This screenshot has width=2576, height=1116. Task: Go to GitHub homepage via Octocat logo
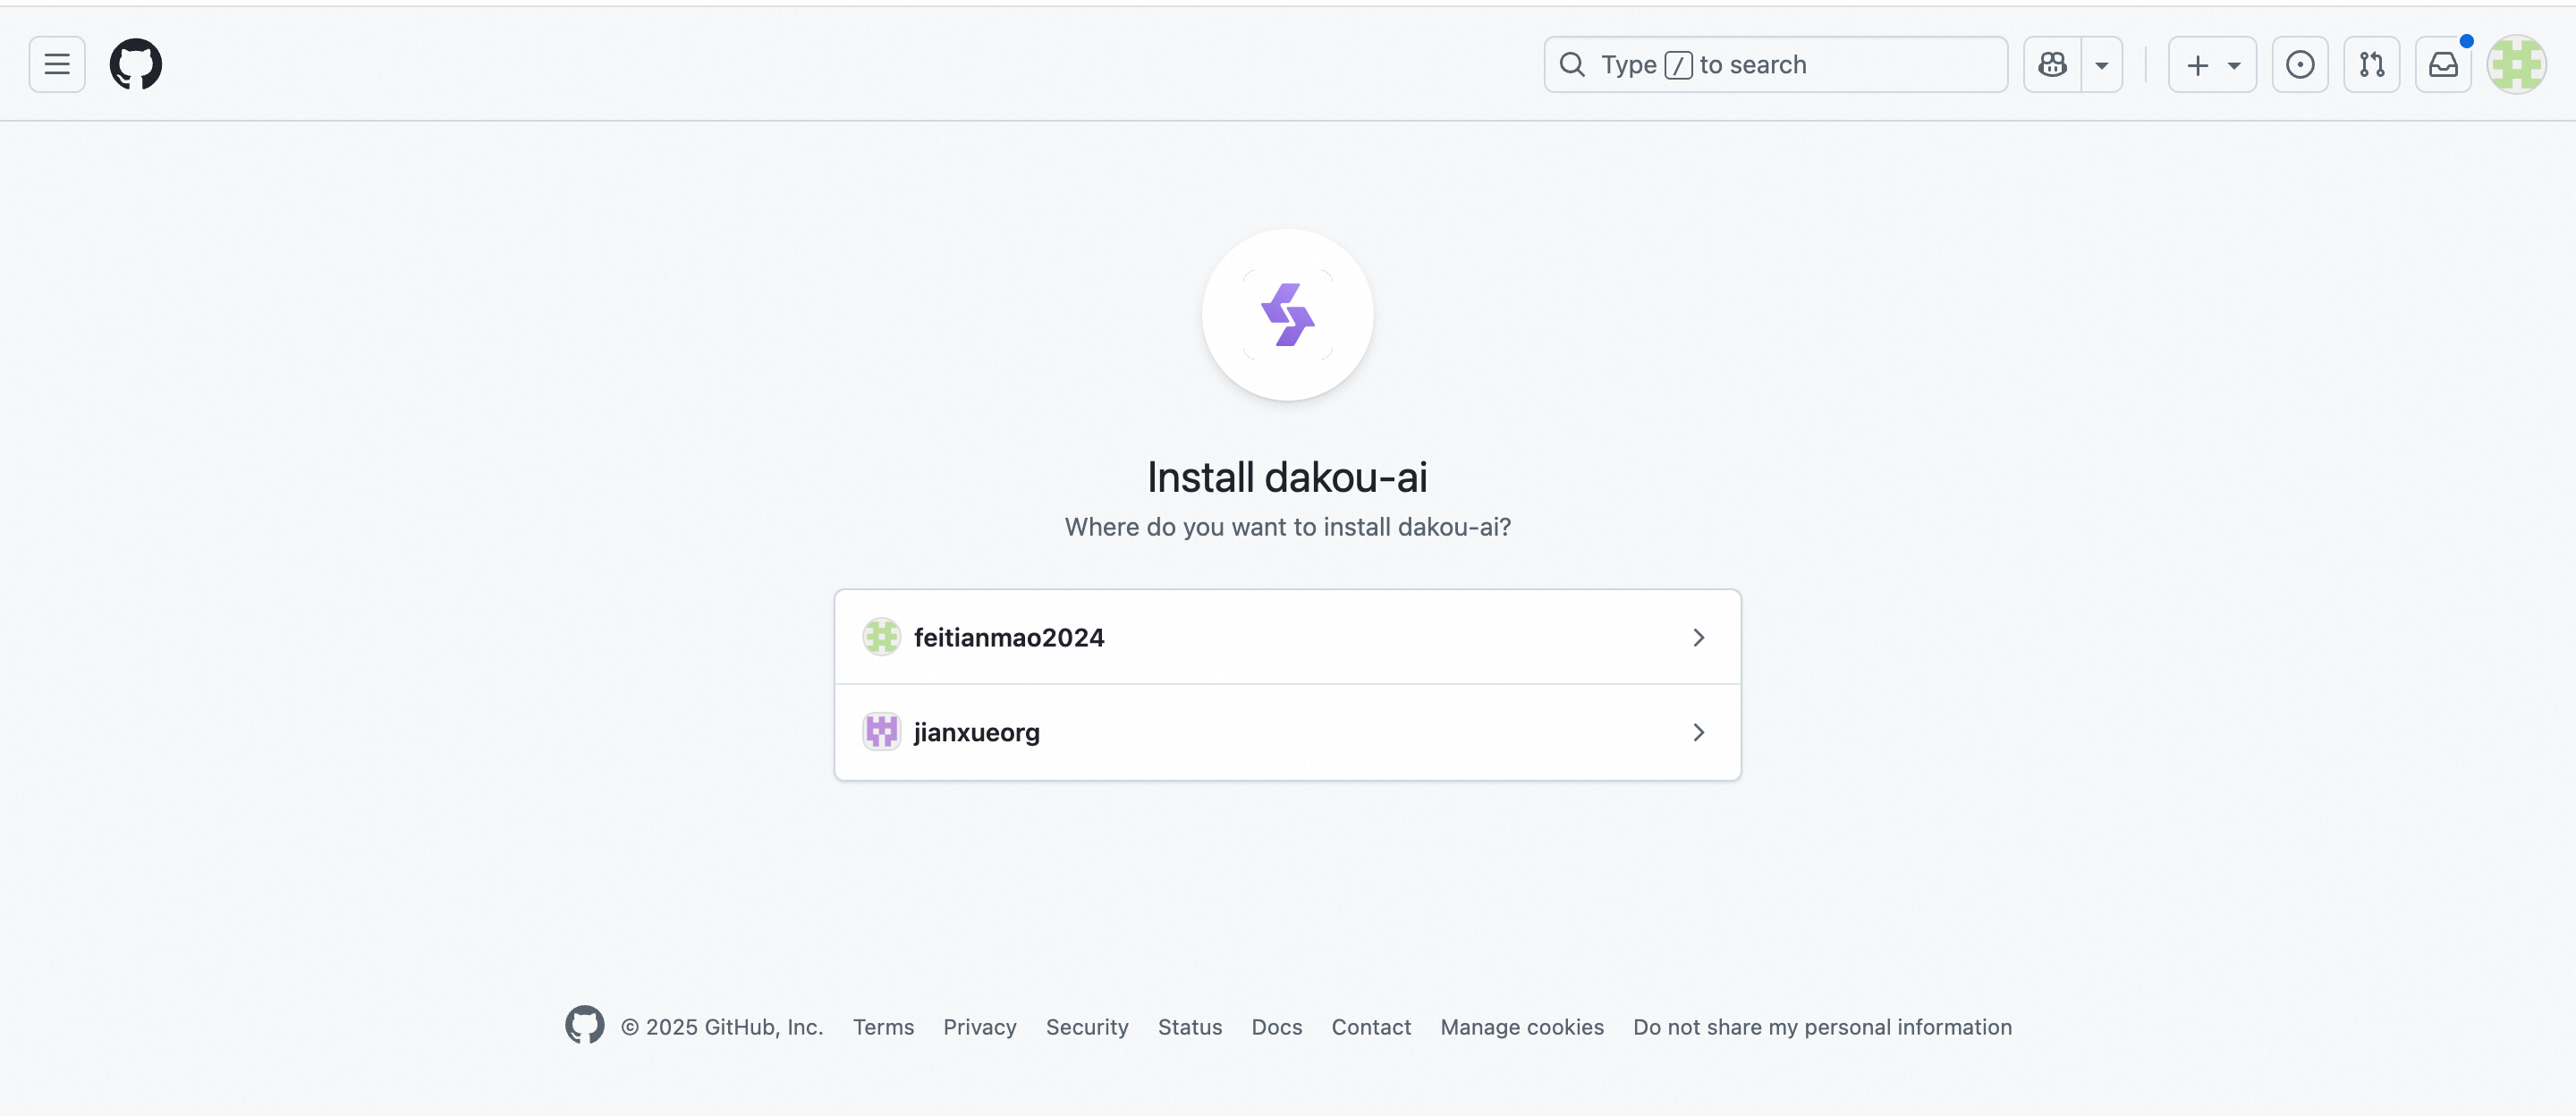(x=136, y=65)
